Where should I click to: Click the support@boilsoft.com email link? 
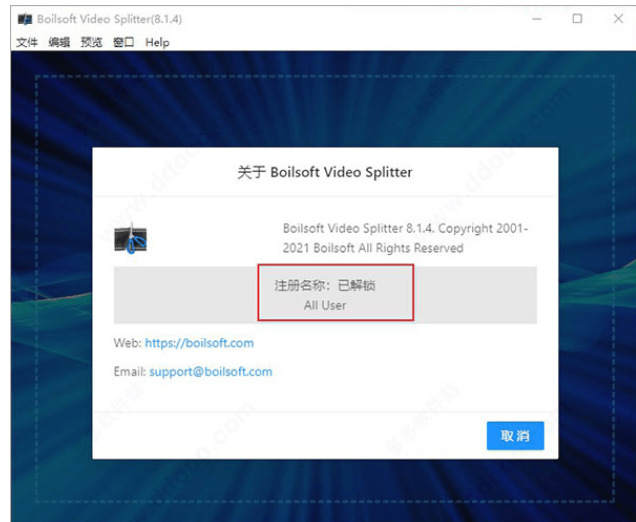click(x=211, y=372)
